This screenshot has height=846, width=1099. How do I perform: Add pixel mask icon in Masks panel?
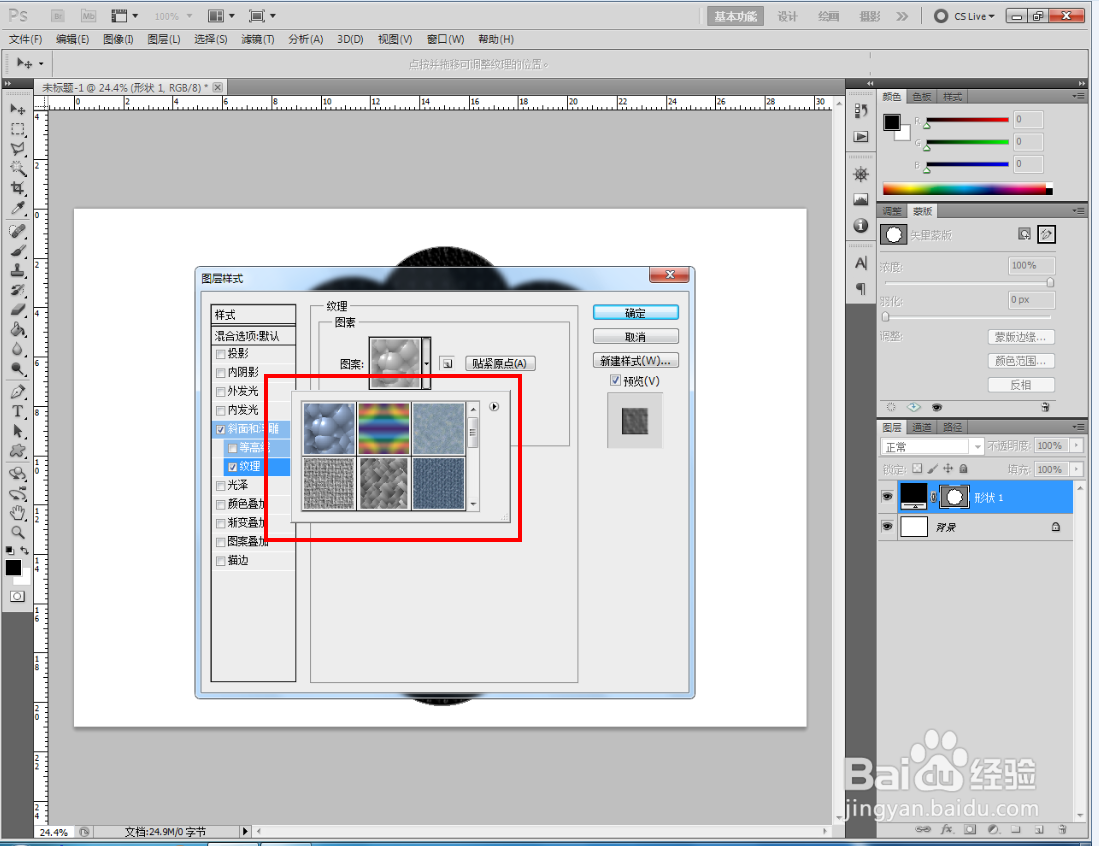coord(1025,234)
